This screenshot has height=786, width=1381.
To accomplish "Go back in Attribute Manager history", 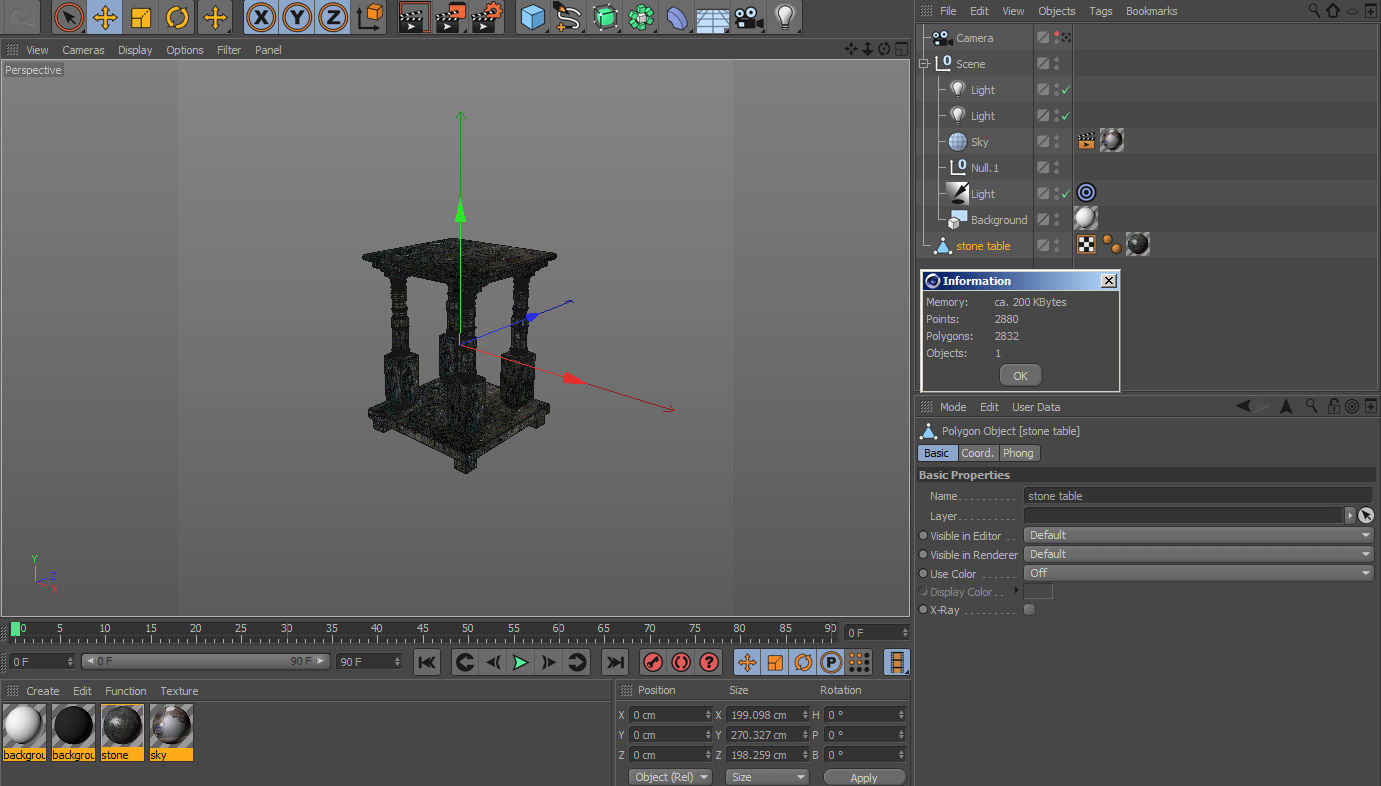I will [1243, 406].
